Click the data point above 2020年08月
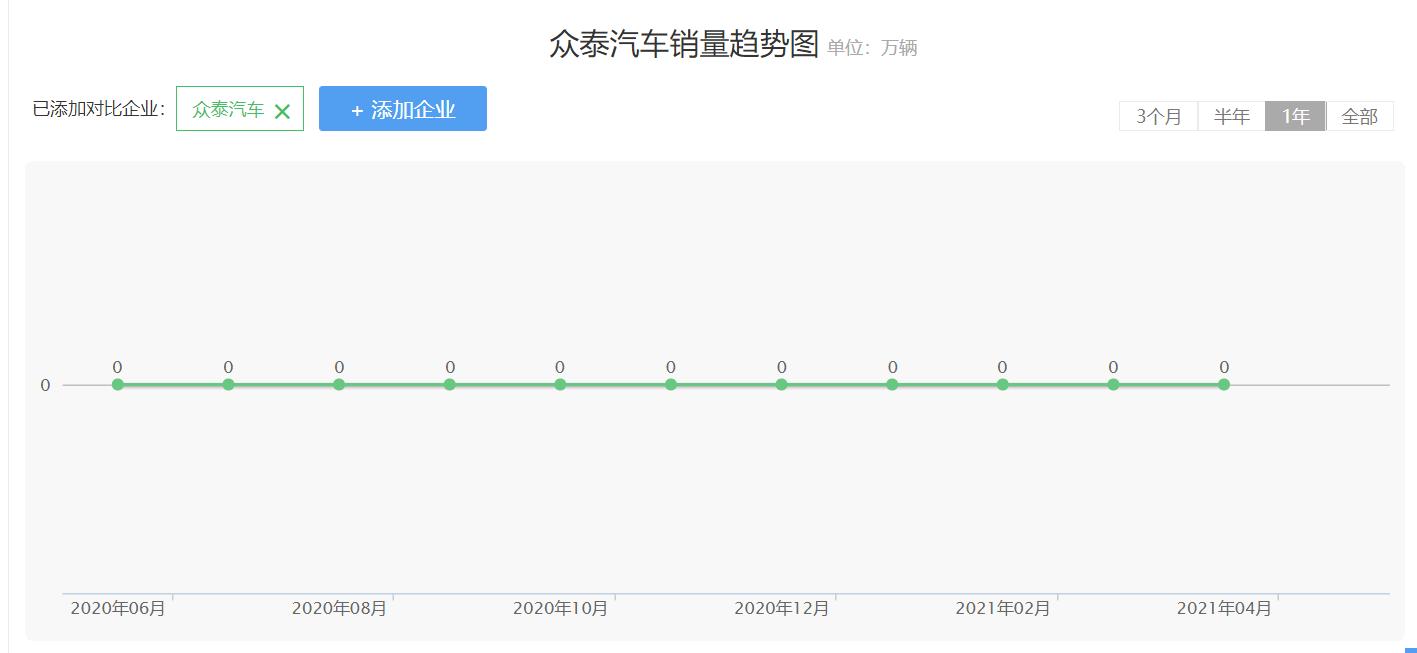 click(339, 383)
